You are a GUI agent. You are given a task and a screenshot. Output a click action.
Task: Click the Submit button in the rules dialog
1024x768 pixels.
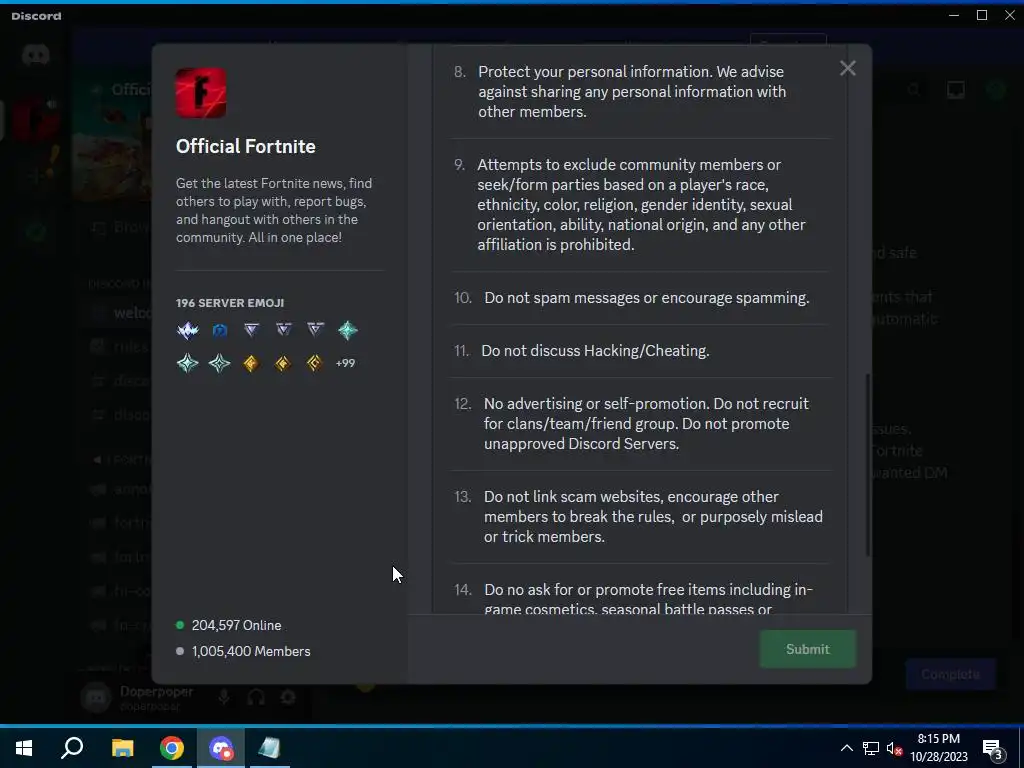pos(808,648)
